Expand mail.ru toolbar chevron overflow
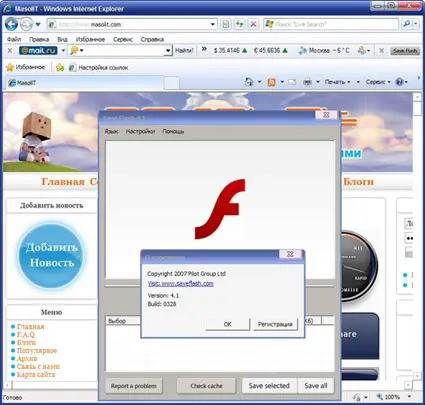This screenshot has width=425, height=405. coord(204,49)
